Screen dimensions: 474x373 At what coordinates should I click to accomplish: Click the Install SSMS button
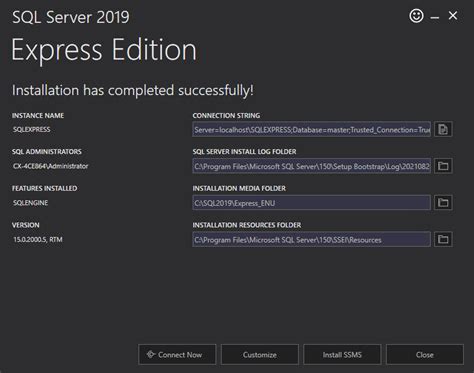point(342,355)
